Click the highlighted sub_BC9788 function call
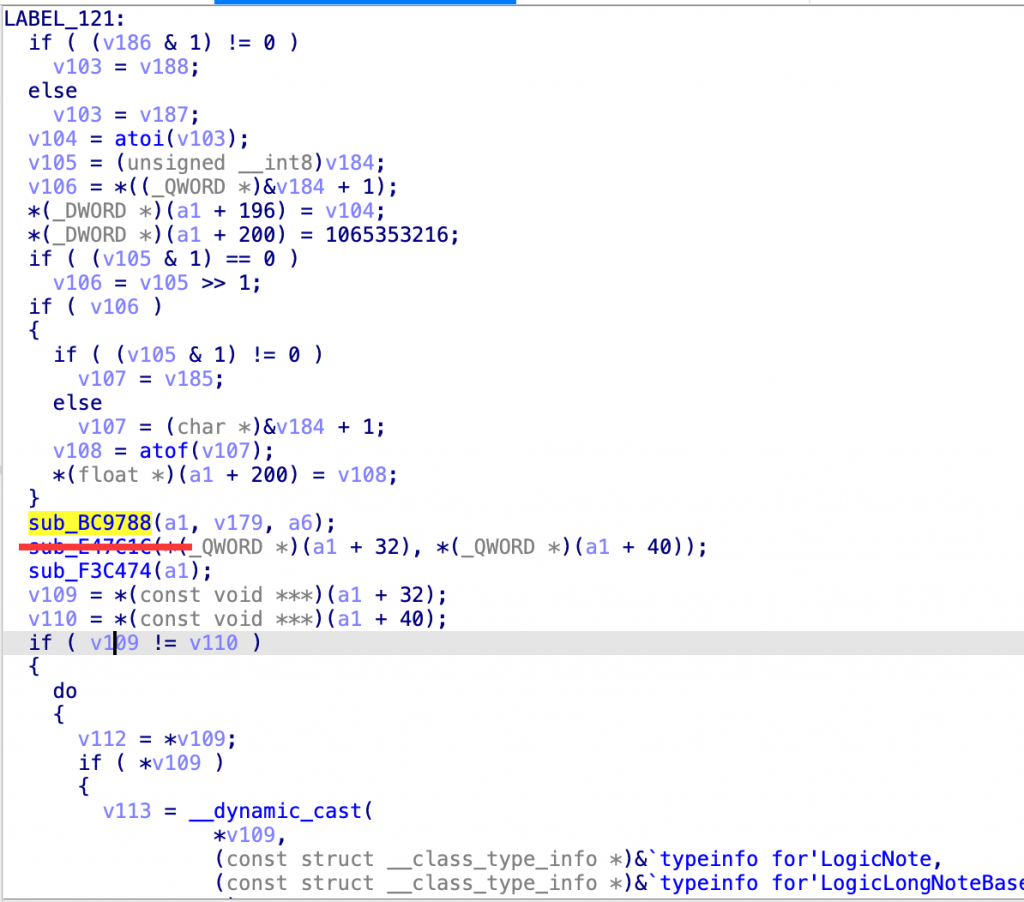Viewport: 1024px width, 902px height. coord(90,522)
